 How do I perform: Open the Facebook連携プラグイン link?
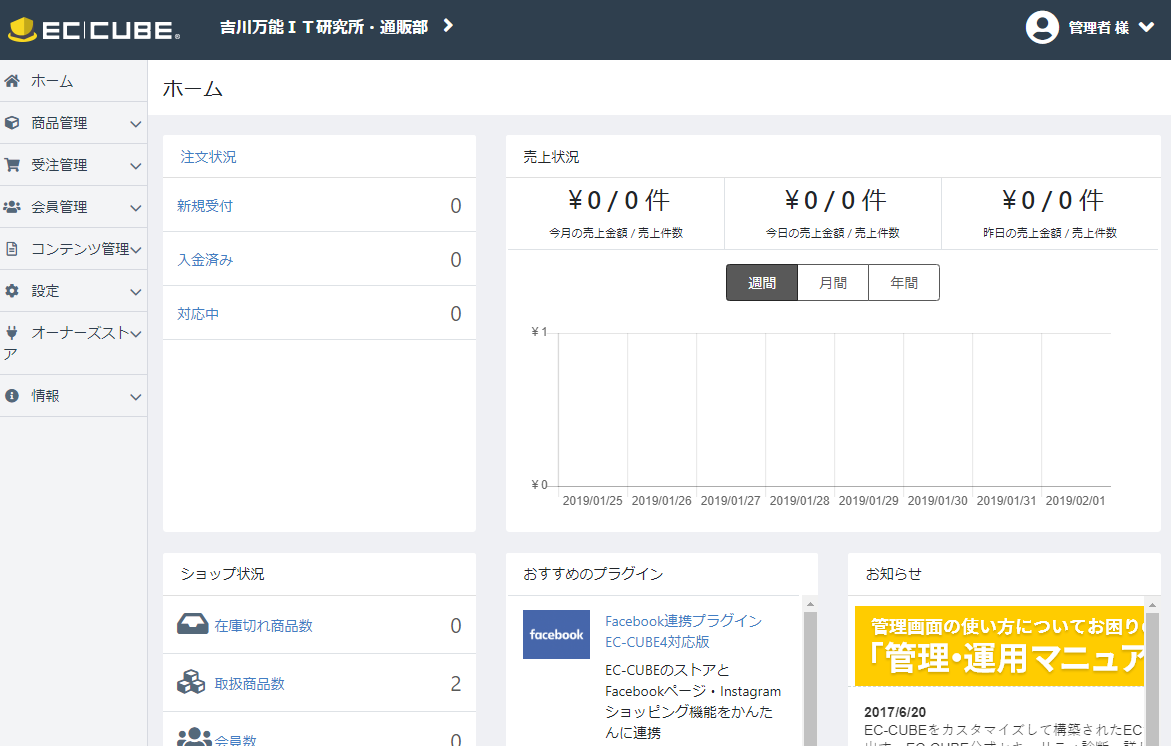coord(683,621)
